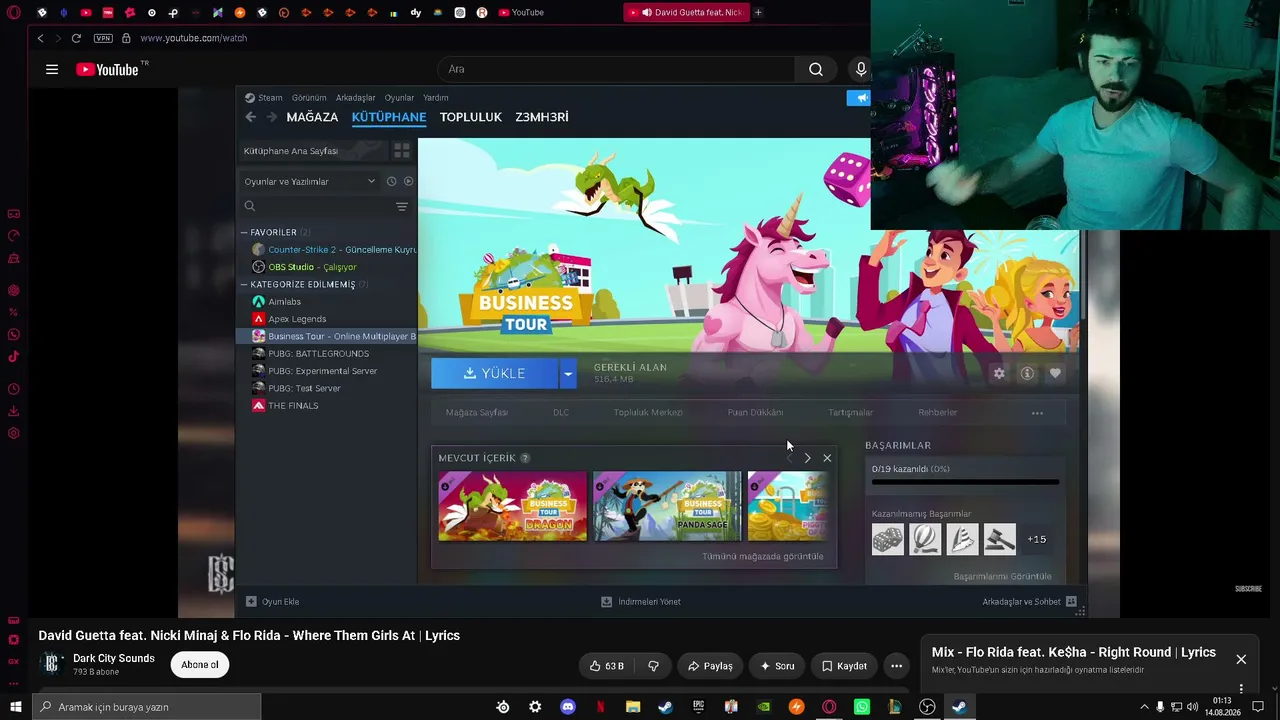Switch to the TOPLULUK tab
Screen dimensions: 1280x720
[471, 117]
